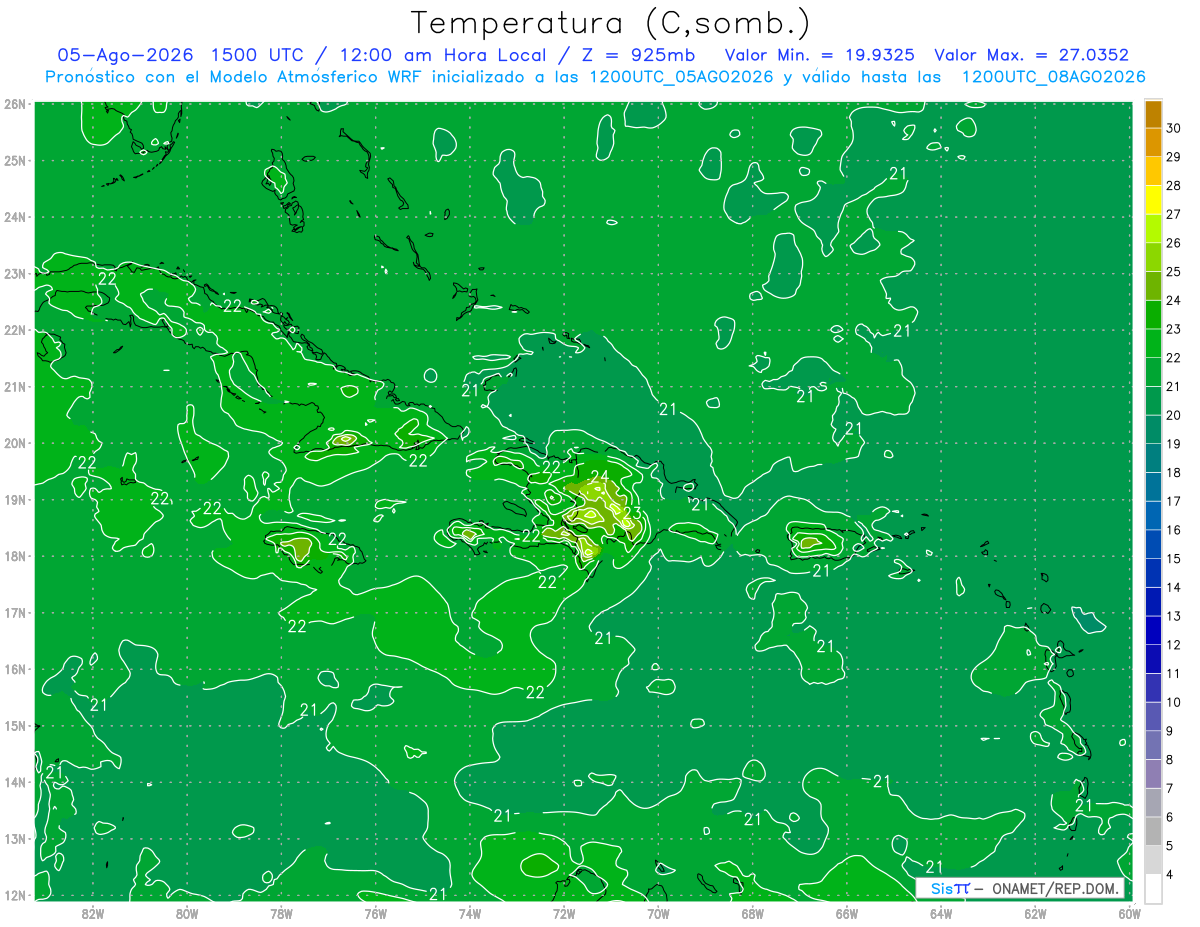Image resolution: width=1200 pixels, height=927 pixels.
Task: Click legend value label '27'
Action: (1173, 214)
